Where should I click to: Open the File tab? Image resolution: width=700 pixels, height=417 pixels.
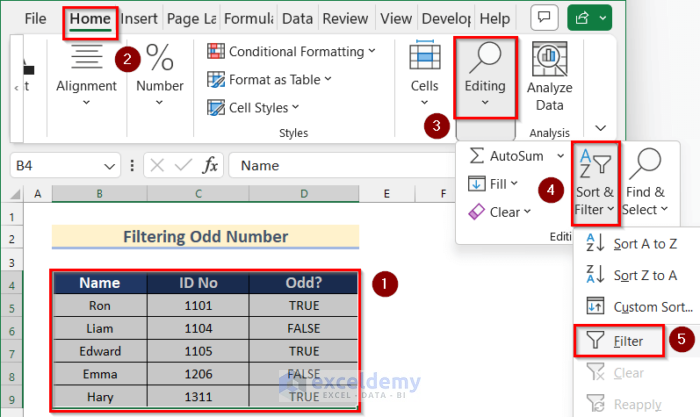[35, 19]
